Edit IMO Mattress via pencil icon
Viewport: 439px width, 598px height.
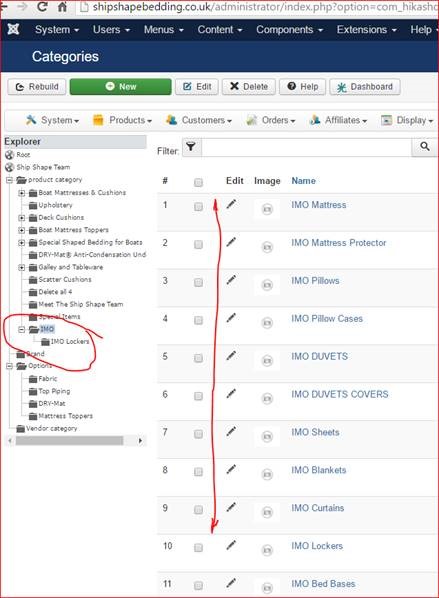[x=231, y=204]
